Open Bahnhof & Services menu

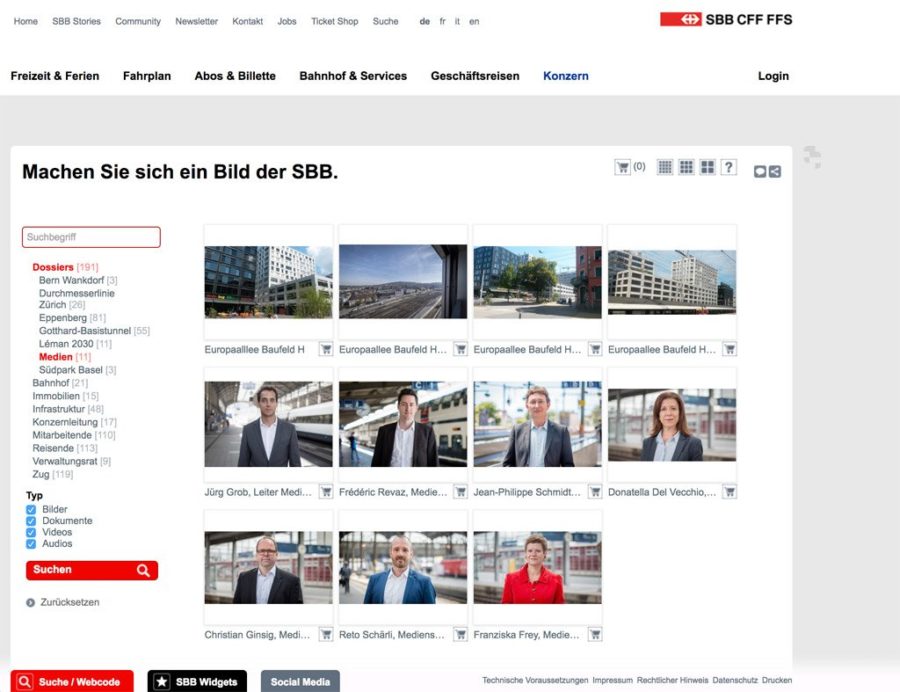click(x=353, y=76)
